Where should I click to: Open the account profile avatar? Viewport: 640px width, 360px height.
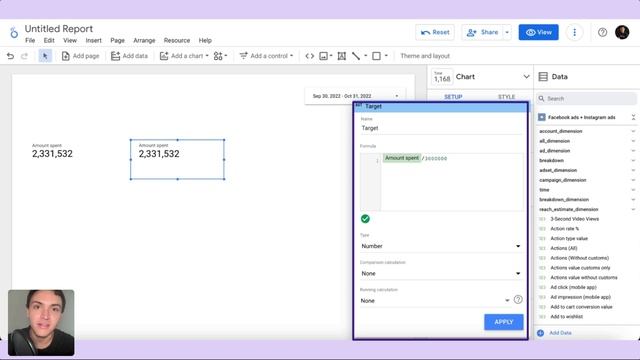click(x=622, y=32)
